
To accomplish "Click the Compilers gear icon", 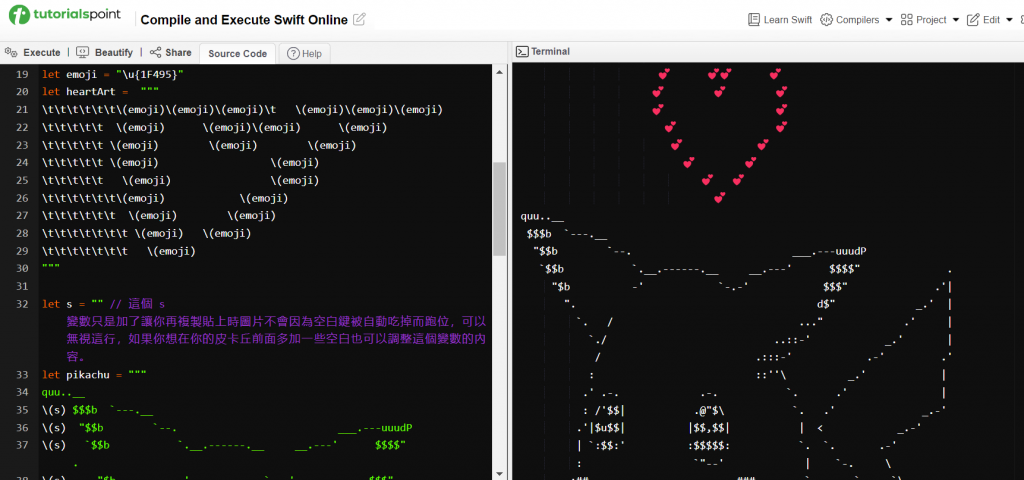I will (826, 20).
